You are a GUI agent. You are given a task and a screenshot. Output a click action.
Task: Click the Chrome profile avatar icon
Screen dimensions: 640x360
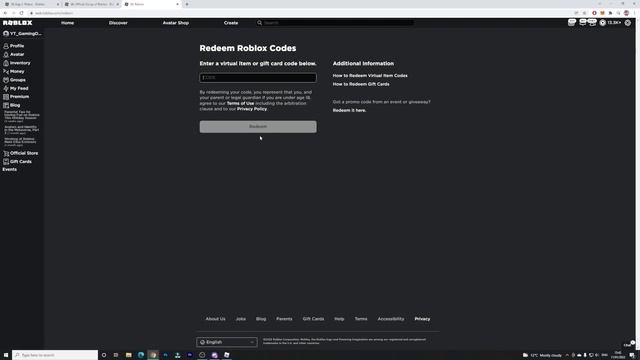pos(627,13)
